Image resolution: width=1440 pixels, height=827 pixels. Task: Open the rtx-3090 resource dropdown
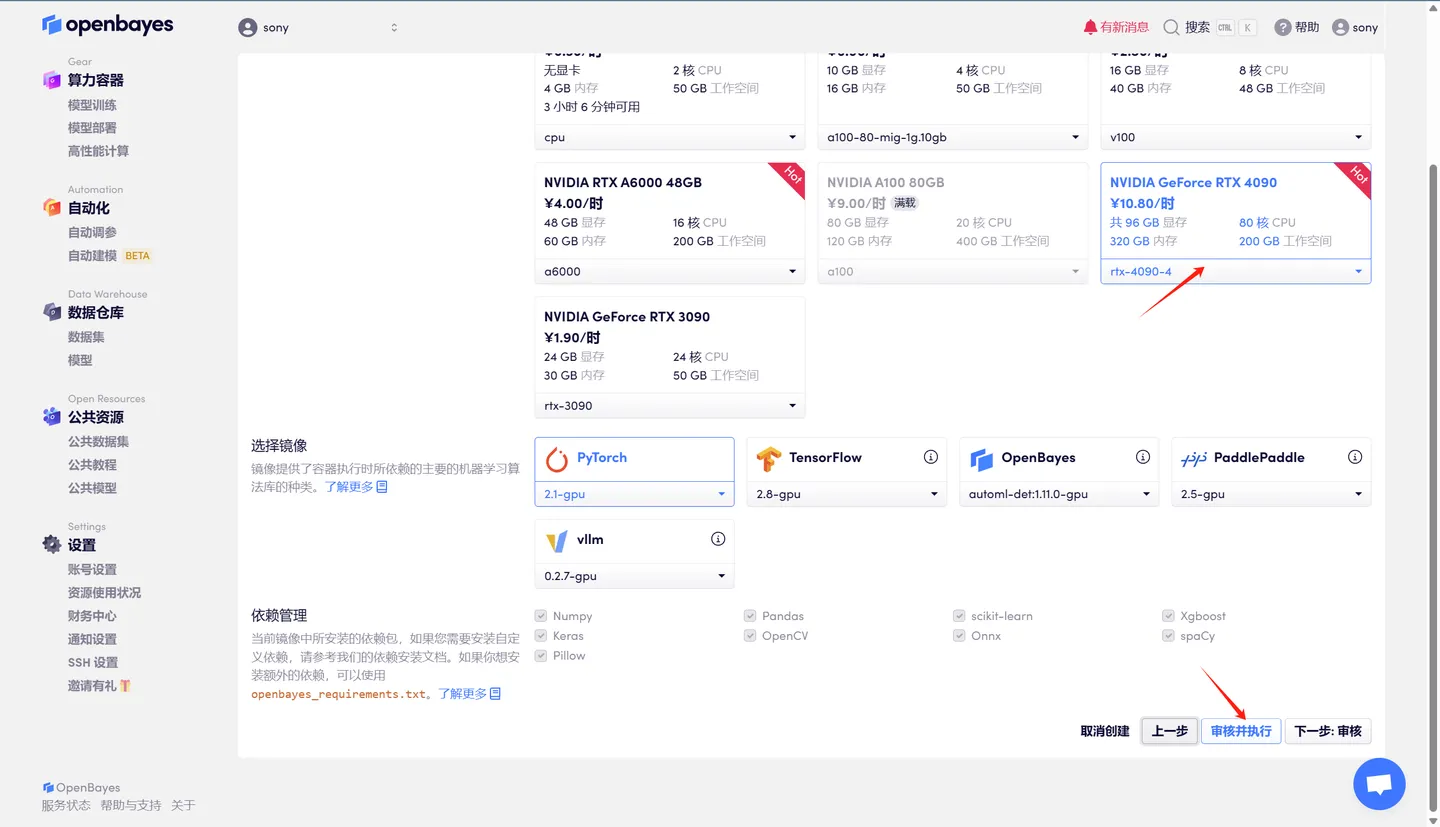670,405
